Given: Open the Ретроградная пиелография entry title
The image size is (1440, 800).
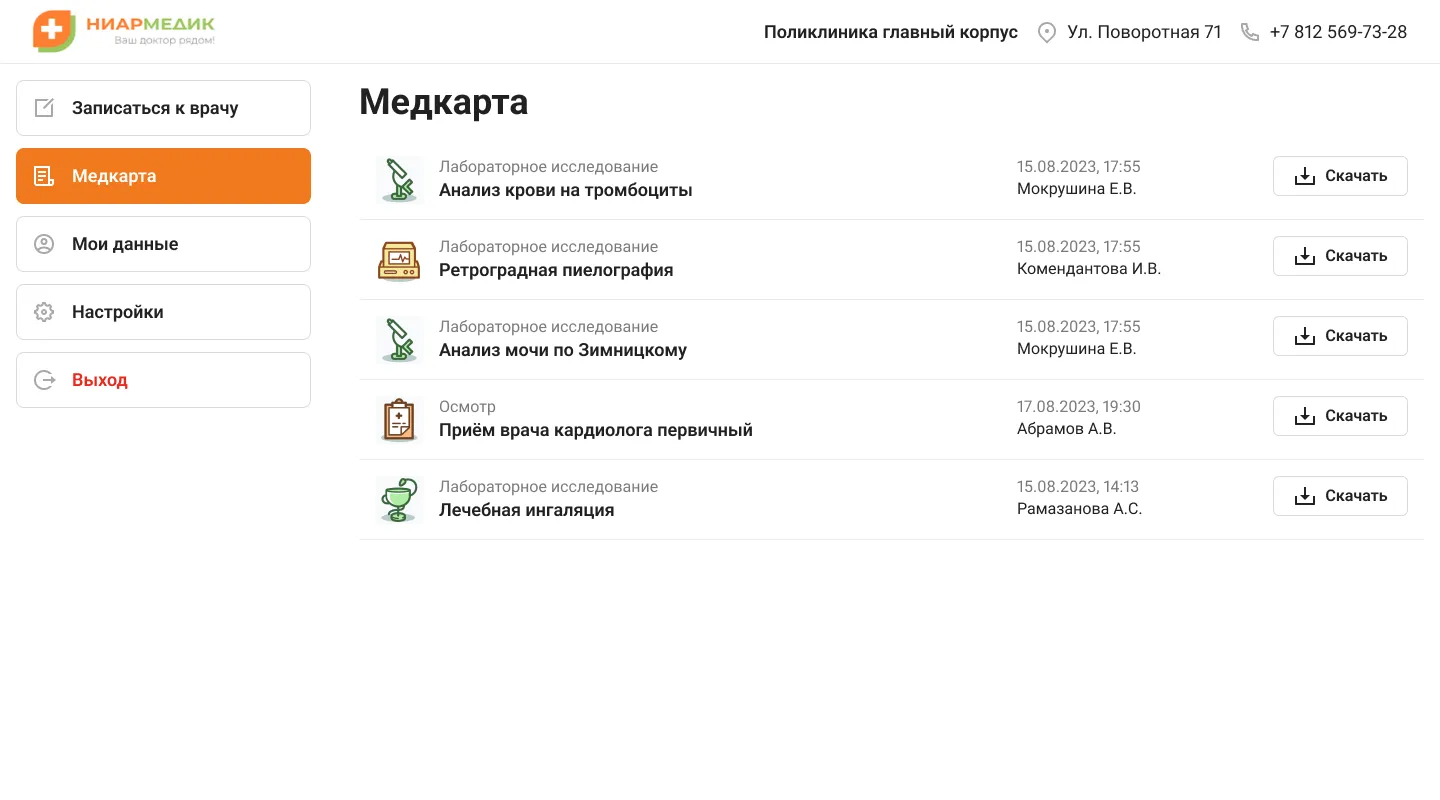Looking at the screenshot, I should 556,270.
